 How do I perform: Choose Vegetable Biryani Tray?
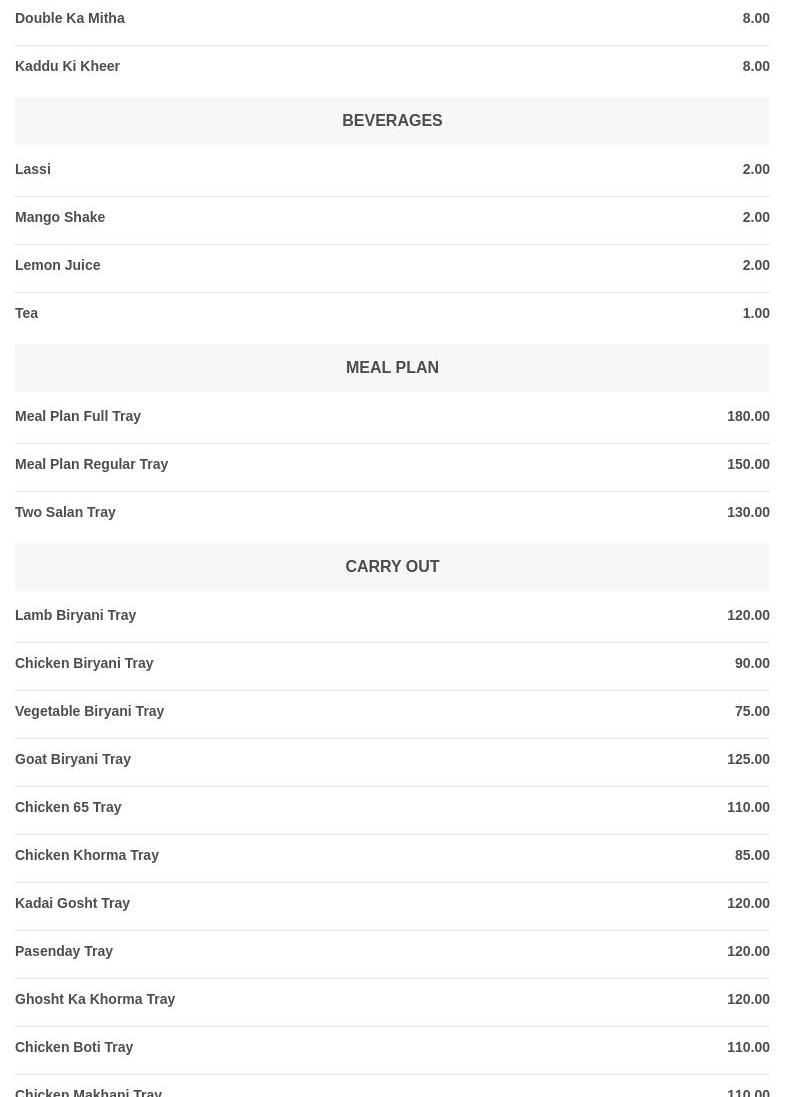pyautogui.click(x=90, y=711)
